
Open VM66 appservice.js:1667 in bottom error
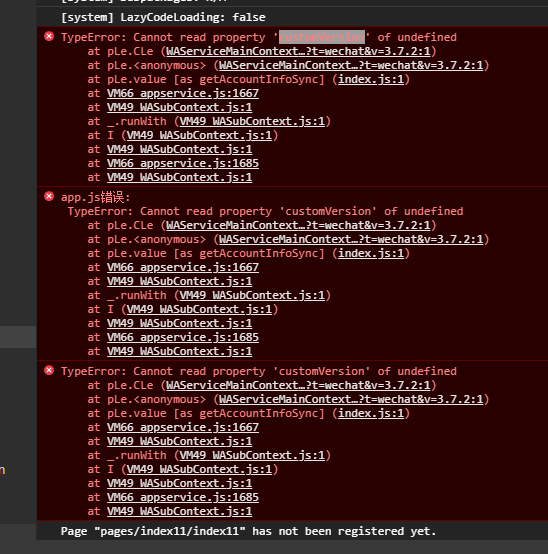[x=183, y=427]
